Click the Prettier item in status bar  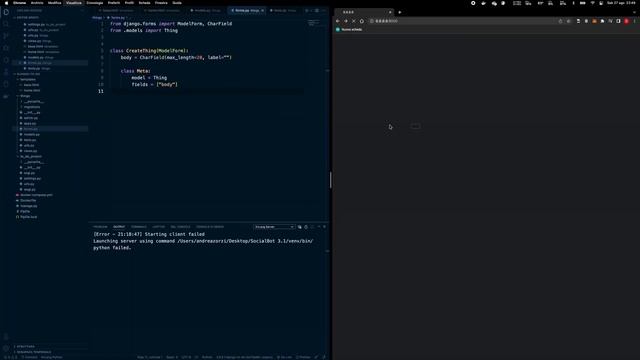click(303, 357)
